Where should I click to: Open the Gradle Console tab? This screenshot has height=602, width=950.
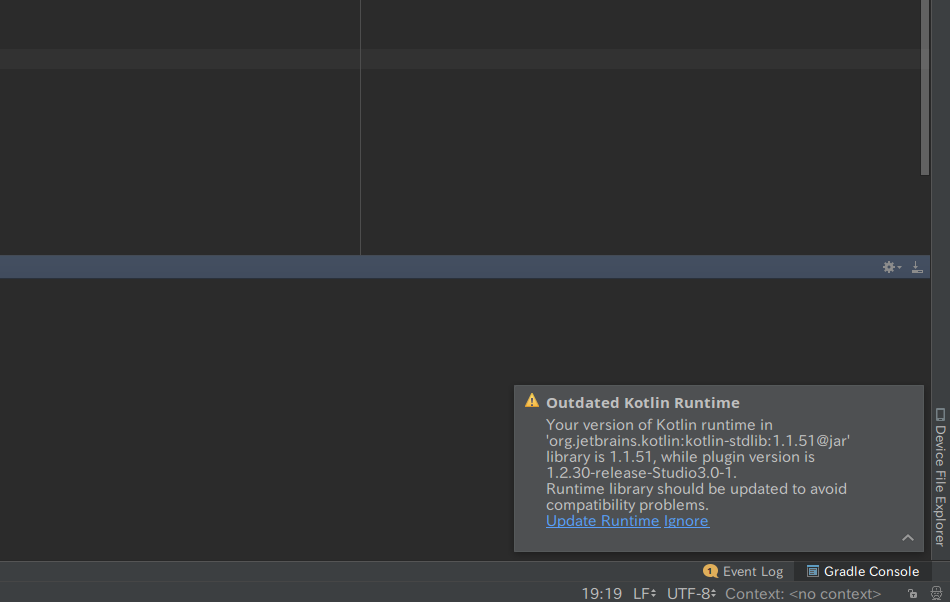coord(863,571)
